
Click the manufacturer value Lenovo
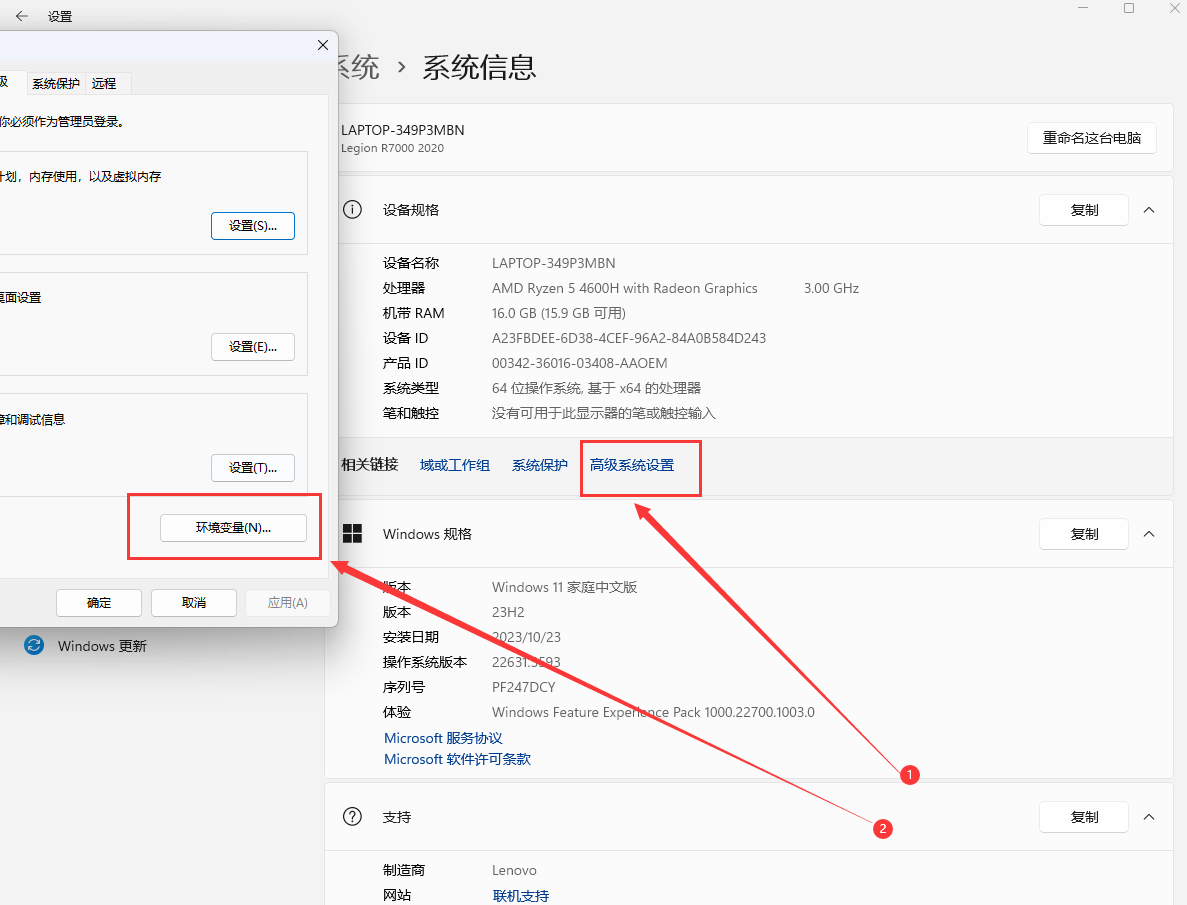pyautogui.click(x=514, y=870)
